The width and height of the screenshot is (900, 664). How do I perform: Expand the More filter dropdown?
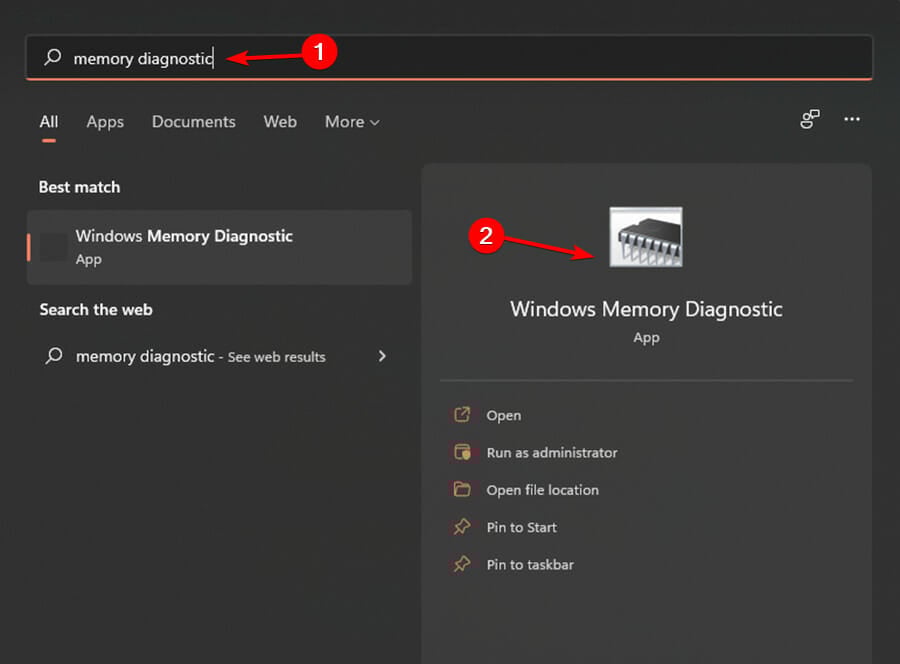(x=352, y=122)
